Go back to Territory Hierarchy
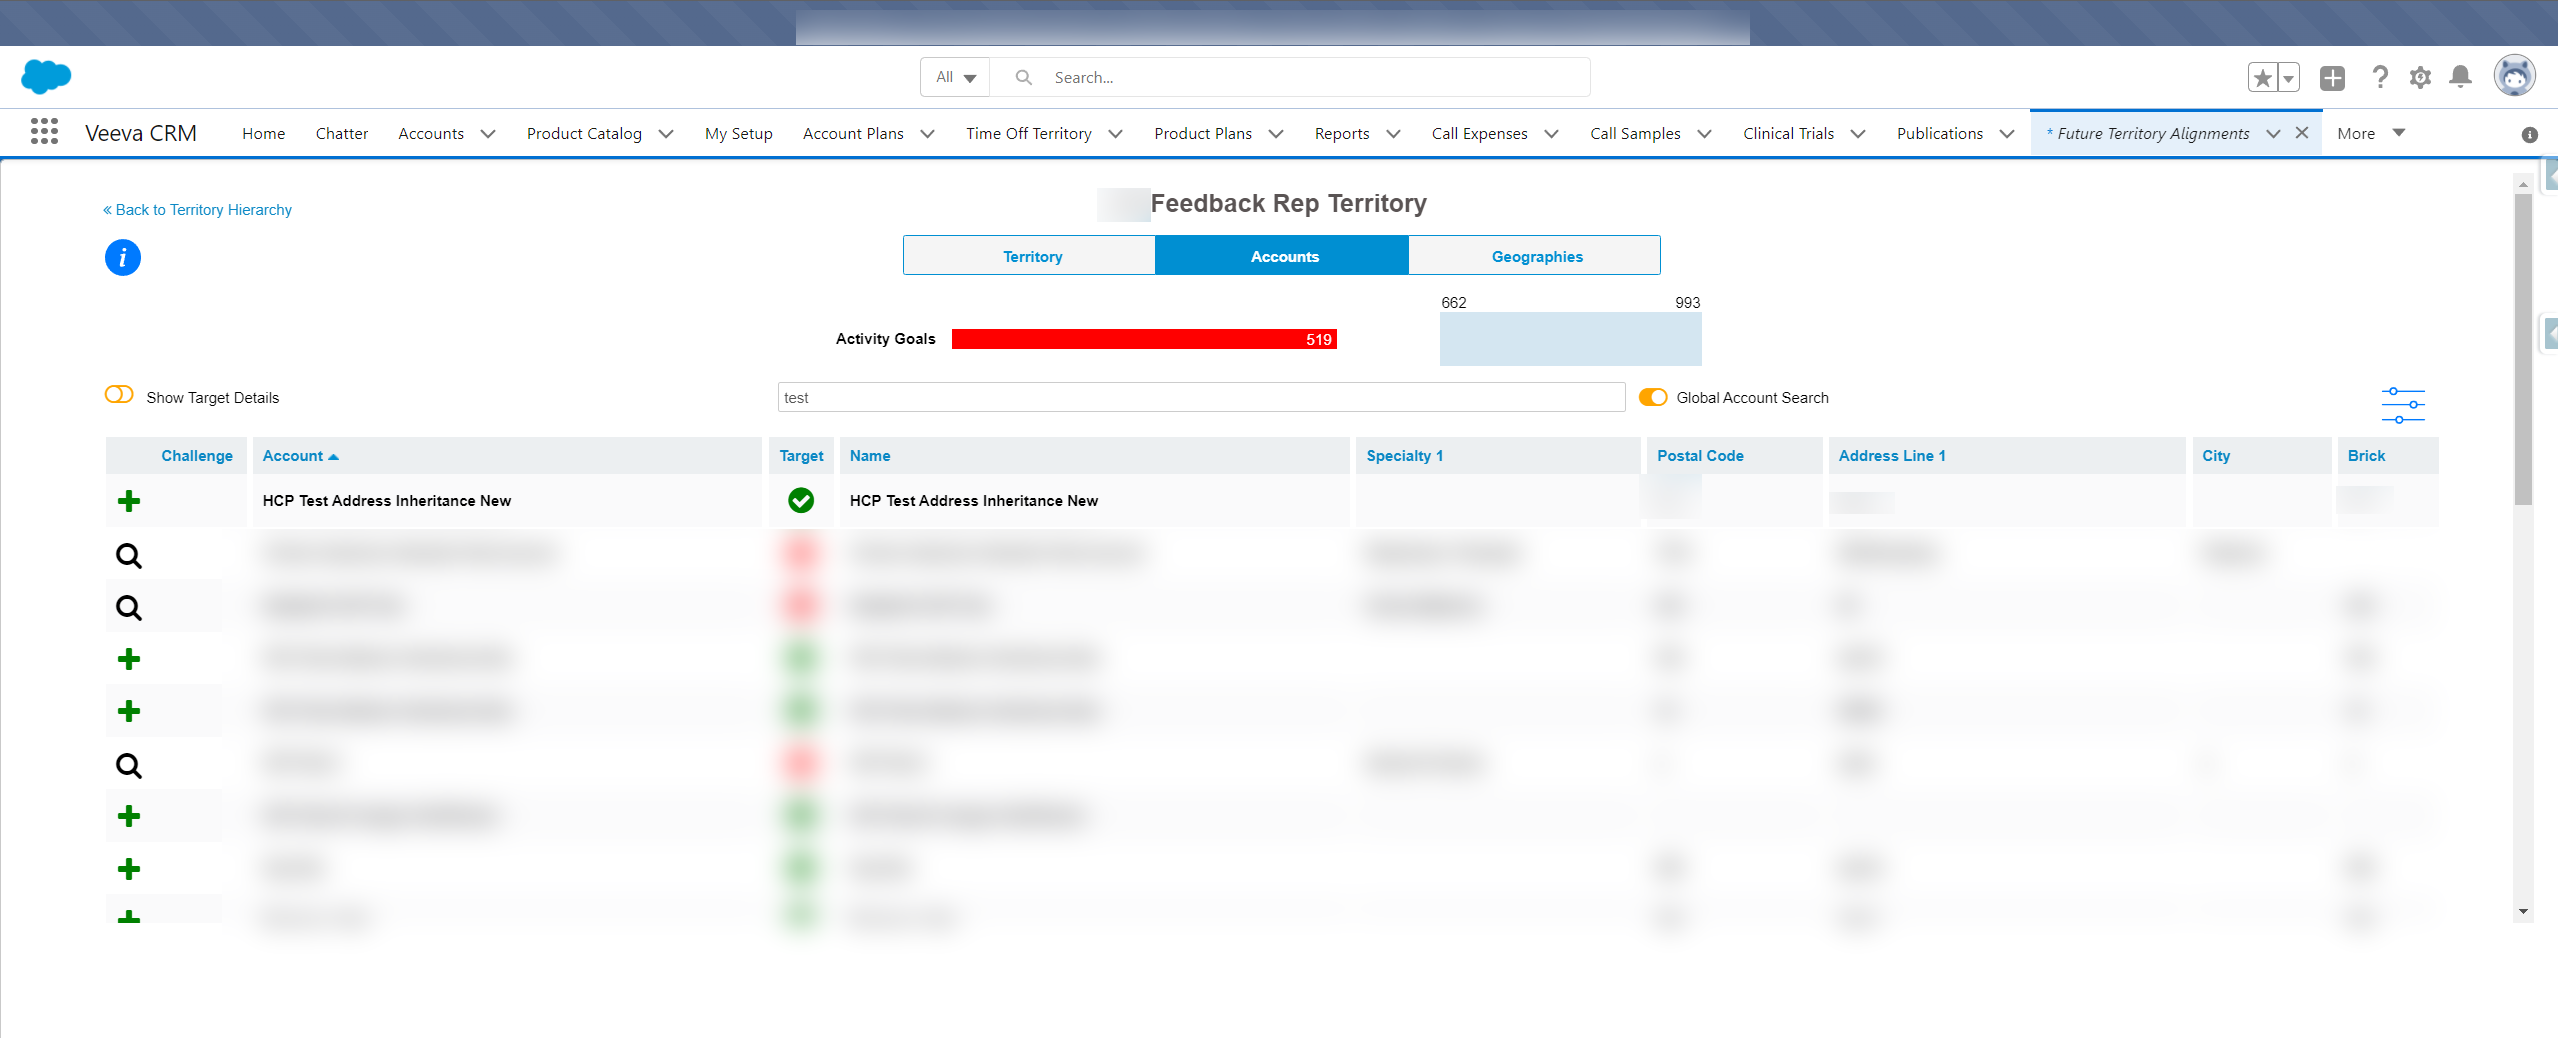Viewport: 2558px width, 1038px height. [198, 210]
